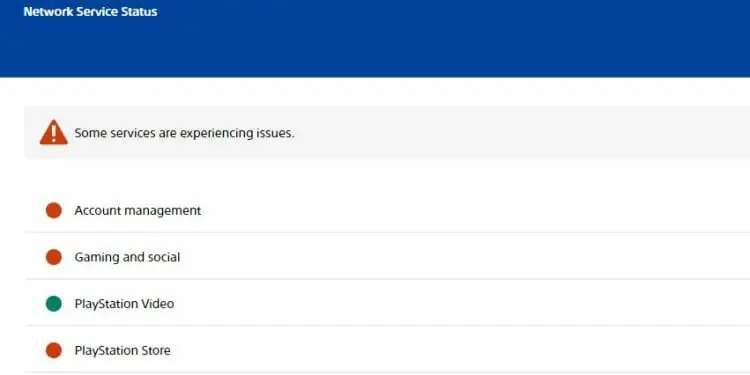Expand the PlayStation Store service row
The image size is (750, 375).
coord(387,350)
